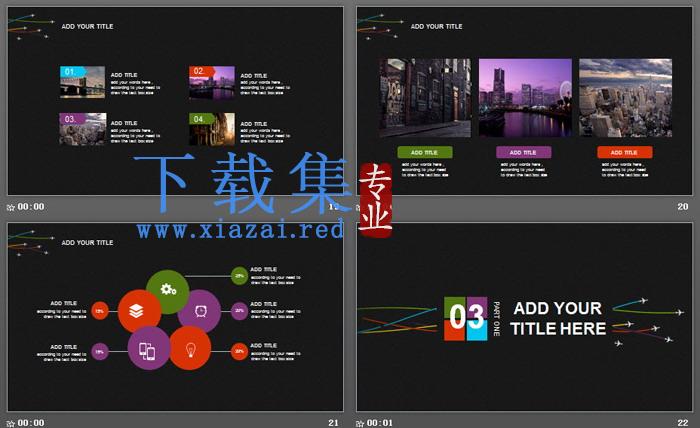Viewport: 700px width, 428px height.
Task: Select the bridge photo labeled 01.
Action: (83, 82)
